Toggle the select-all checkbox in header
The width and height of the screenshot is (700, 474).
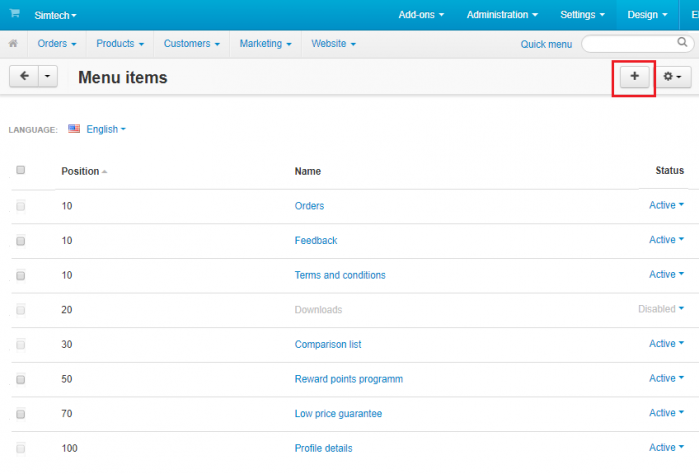[x=21, y=170]
